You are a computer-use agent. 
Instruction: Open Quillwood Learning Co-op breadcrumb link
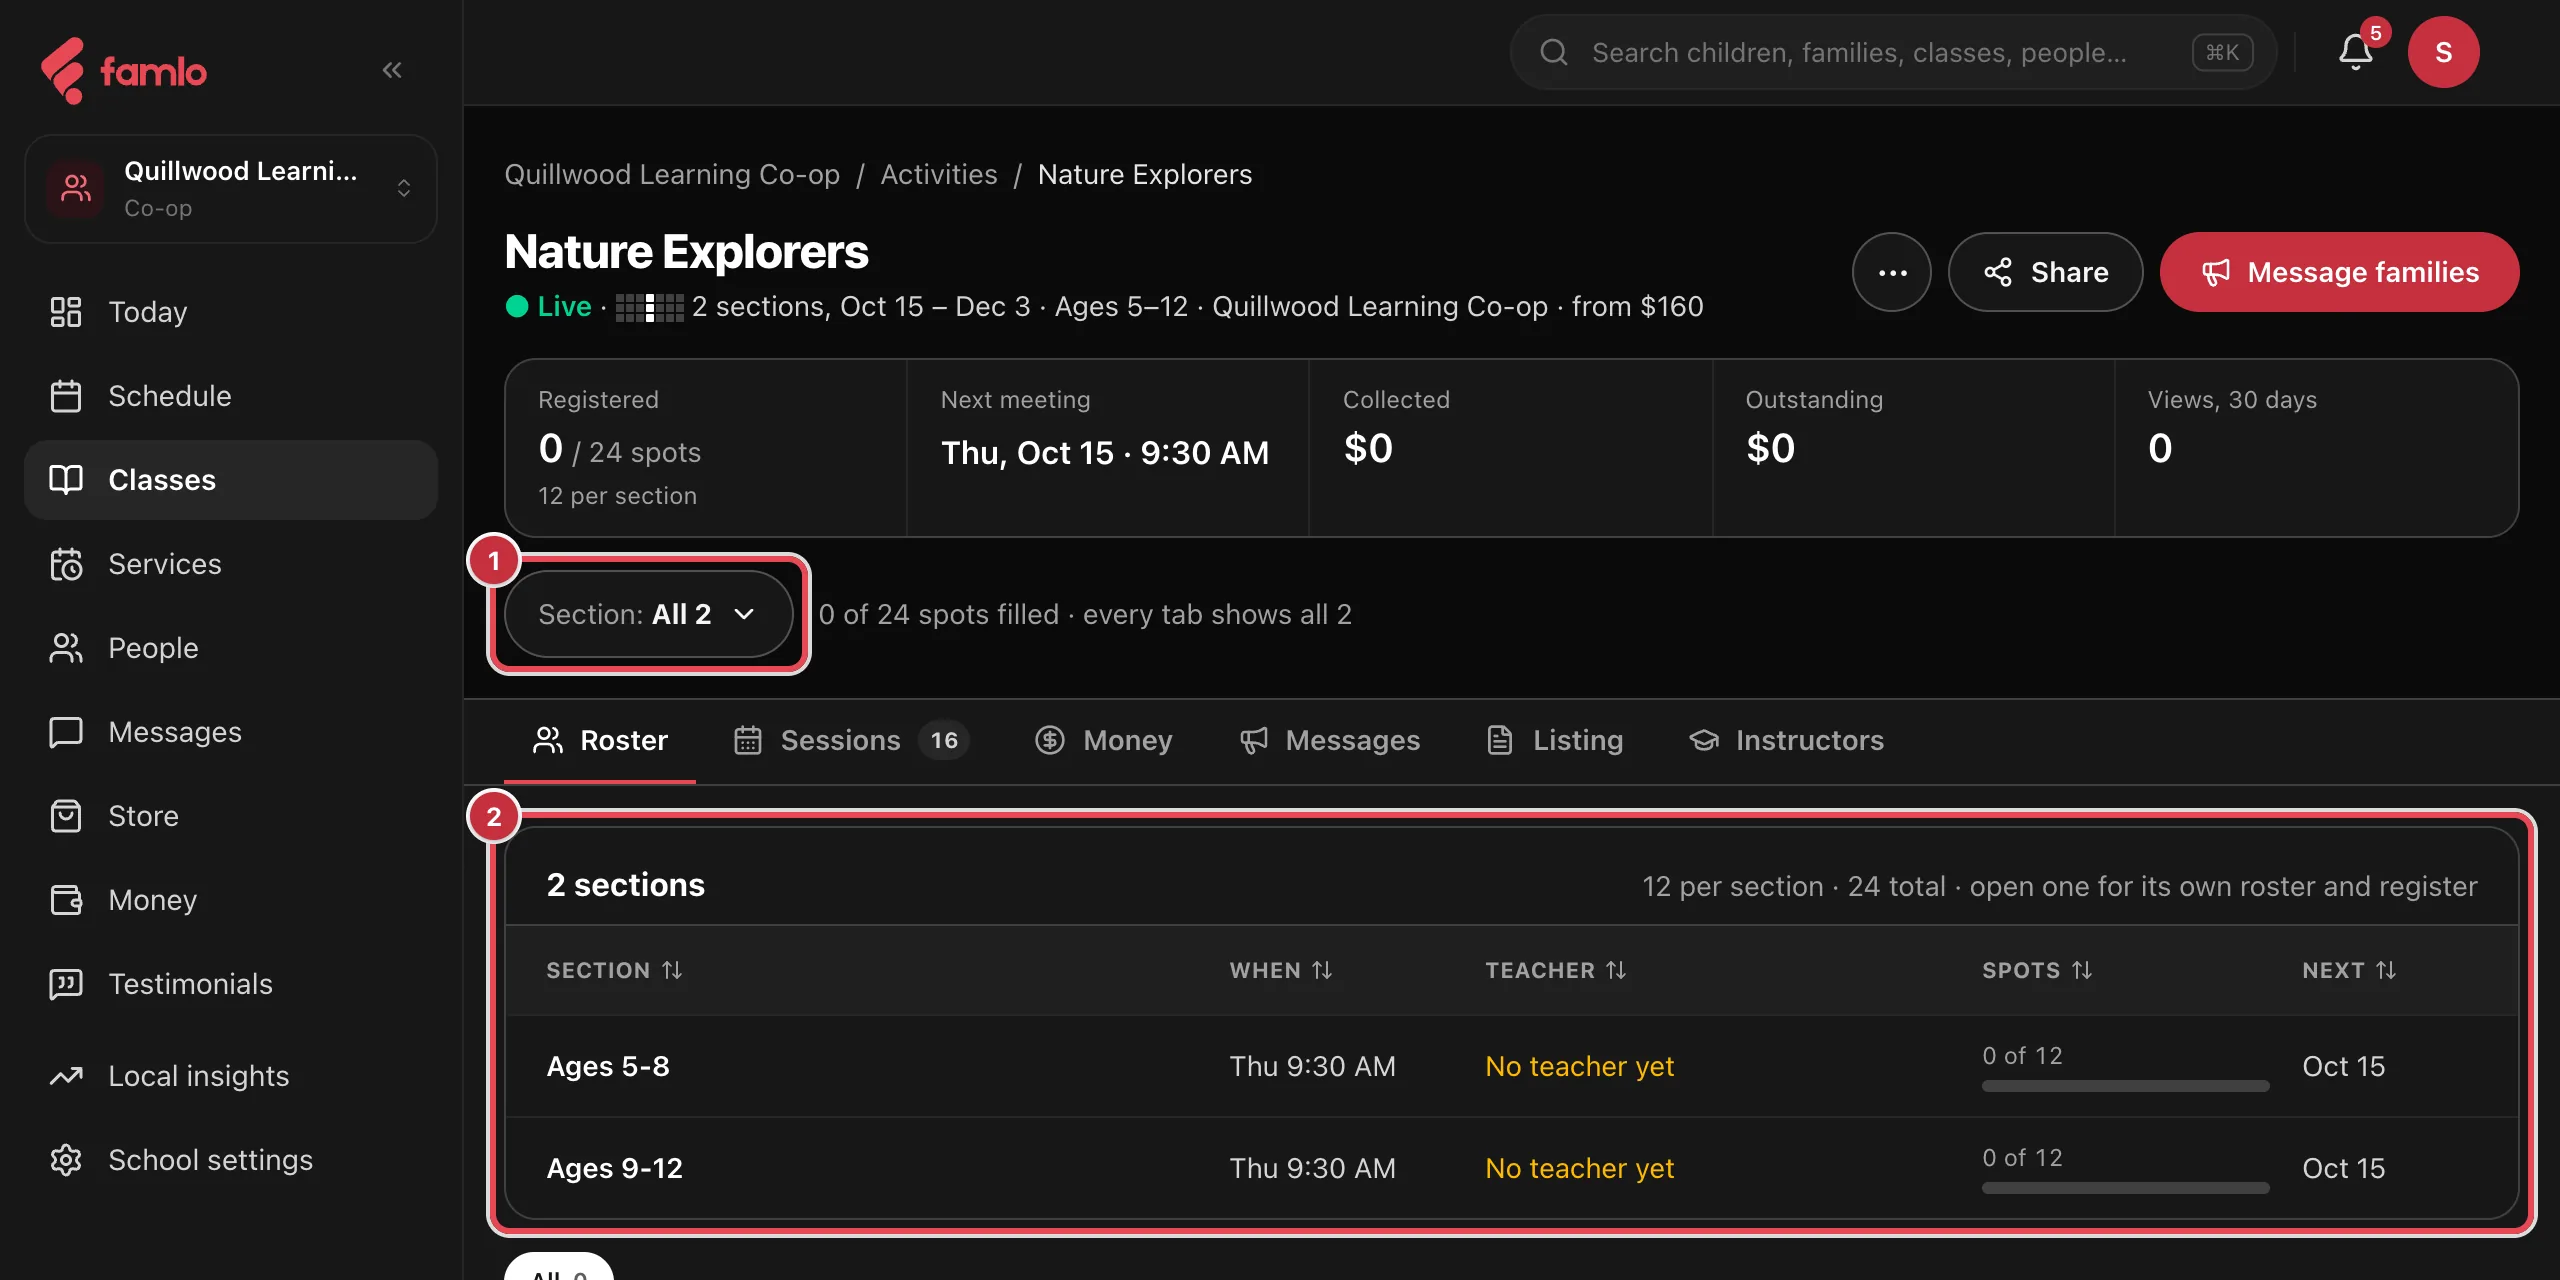pos(672,174)
